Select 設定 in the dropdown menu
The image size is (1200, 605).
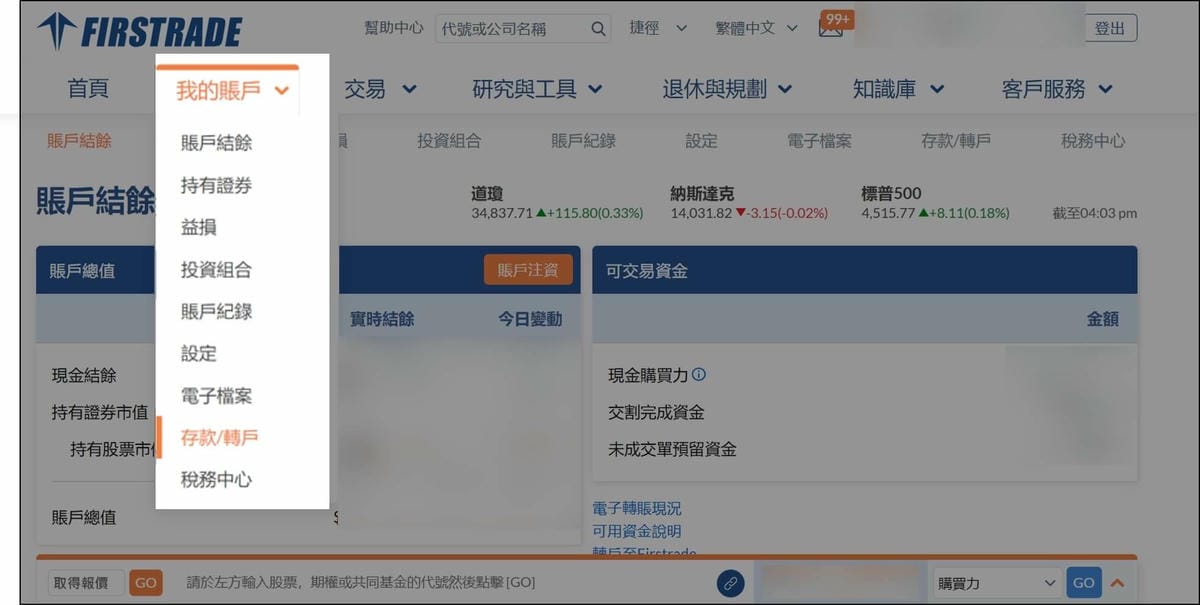coord(198,353)
